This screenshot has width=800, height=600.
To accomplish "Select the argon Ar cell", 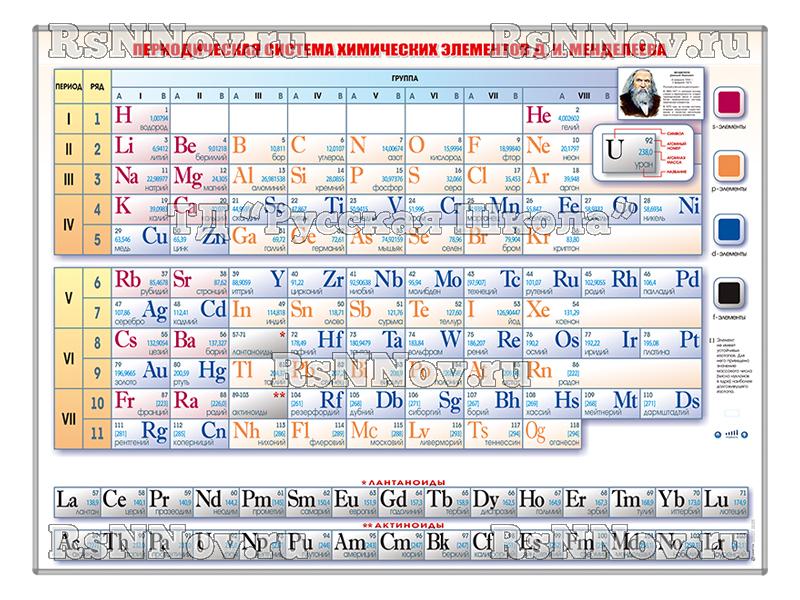I will [x=553, y=179].
